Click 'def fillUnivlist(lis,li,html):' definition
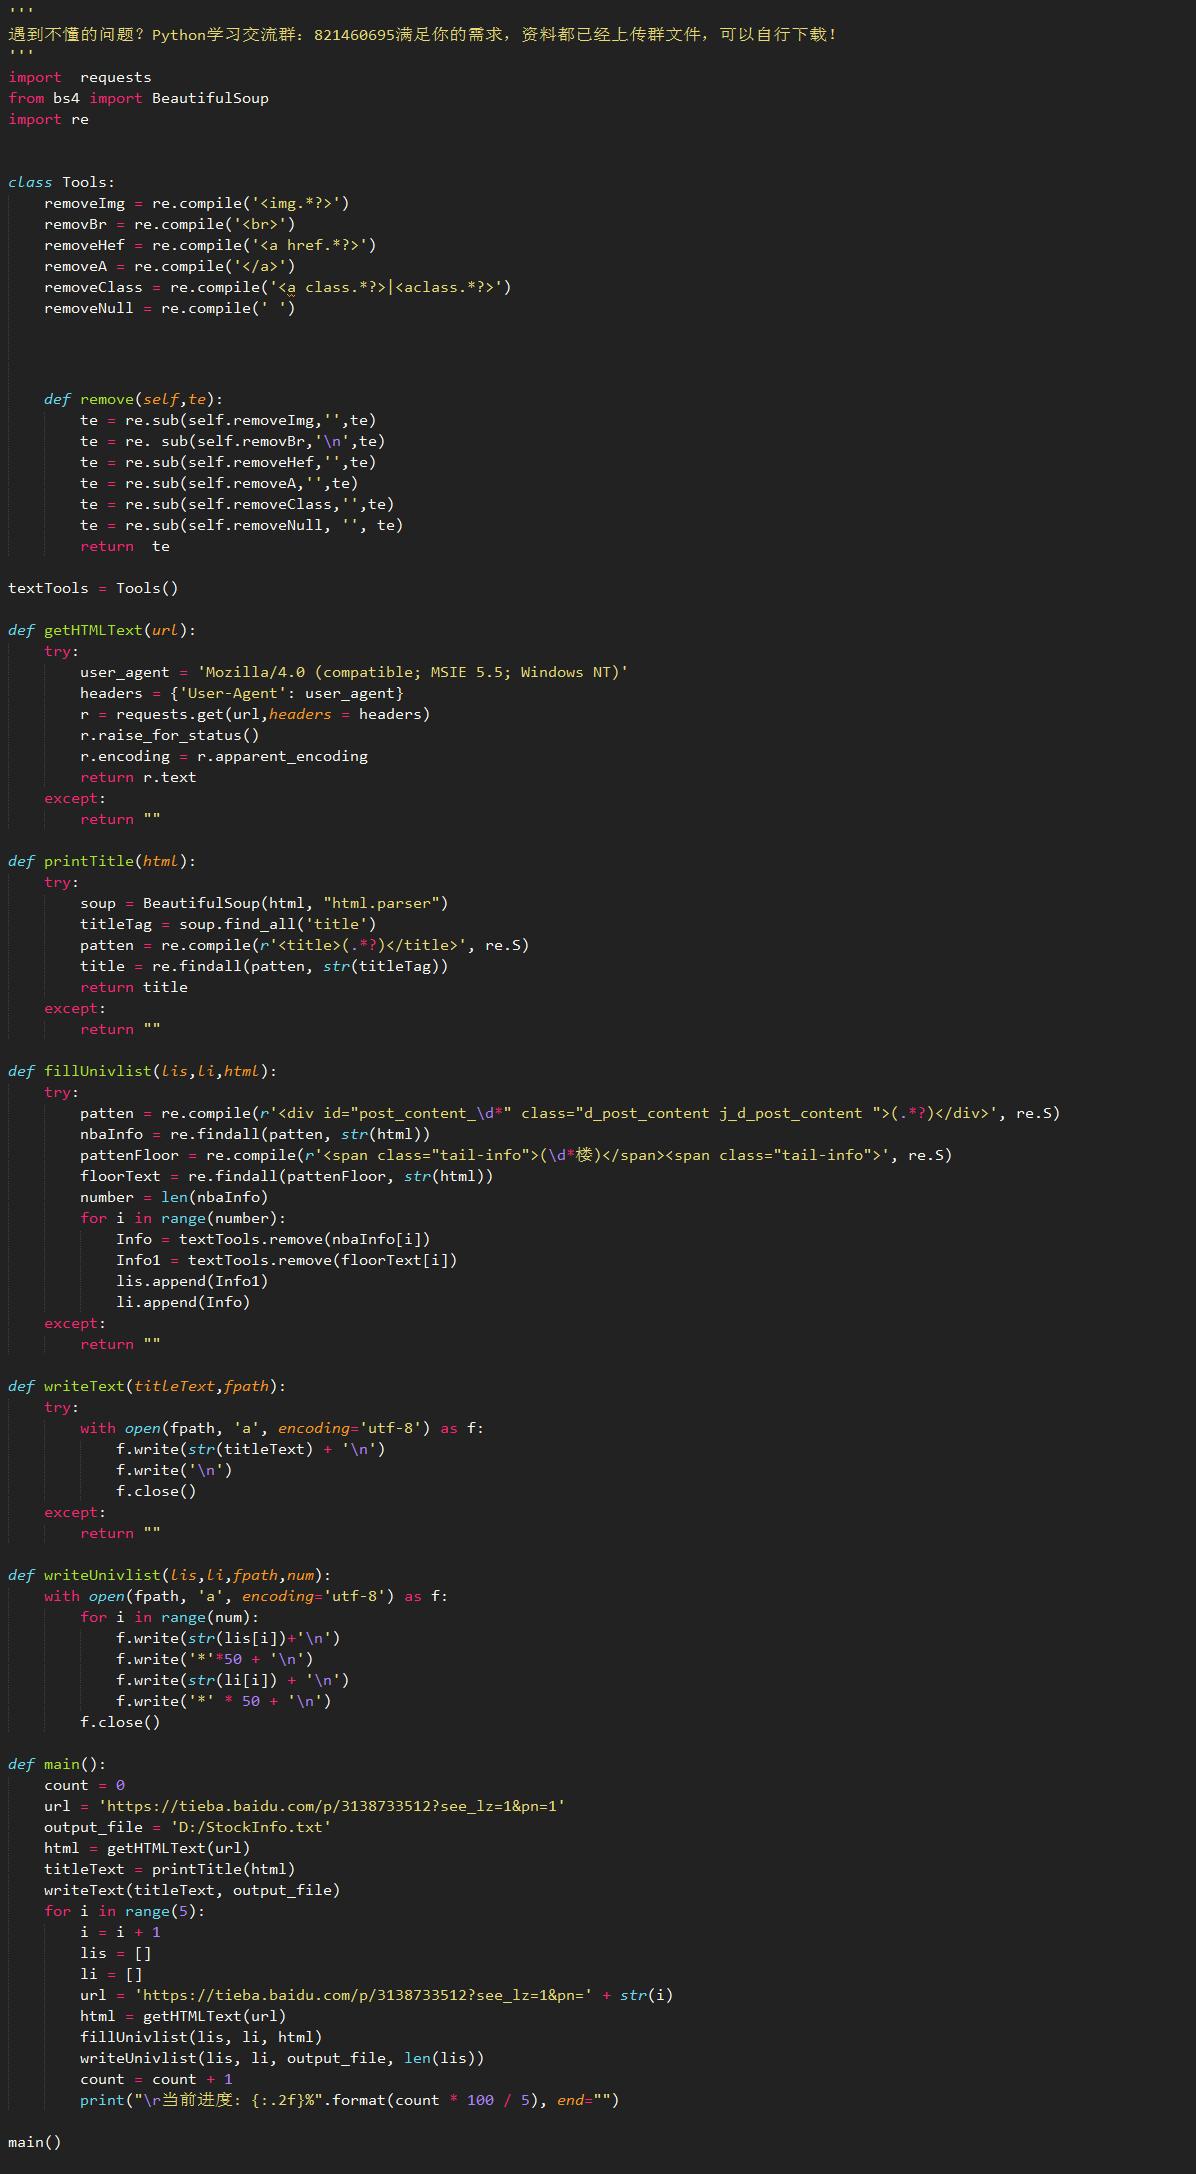1196x2174 pixels. 143,1071
